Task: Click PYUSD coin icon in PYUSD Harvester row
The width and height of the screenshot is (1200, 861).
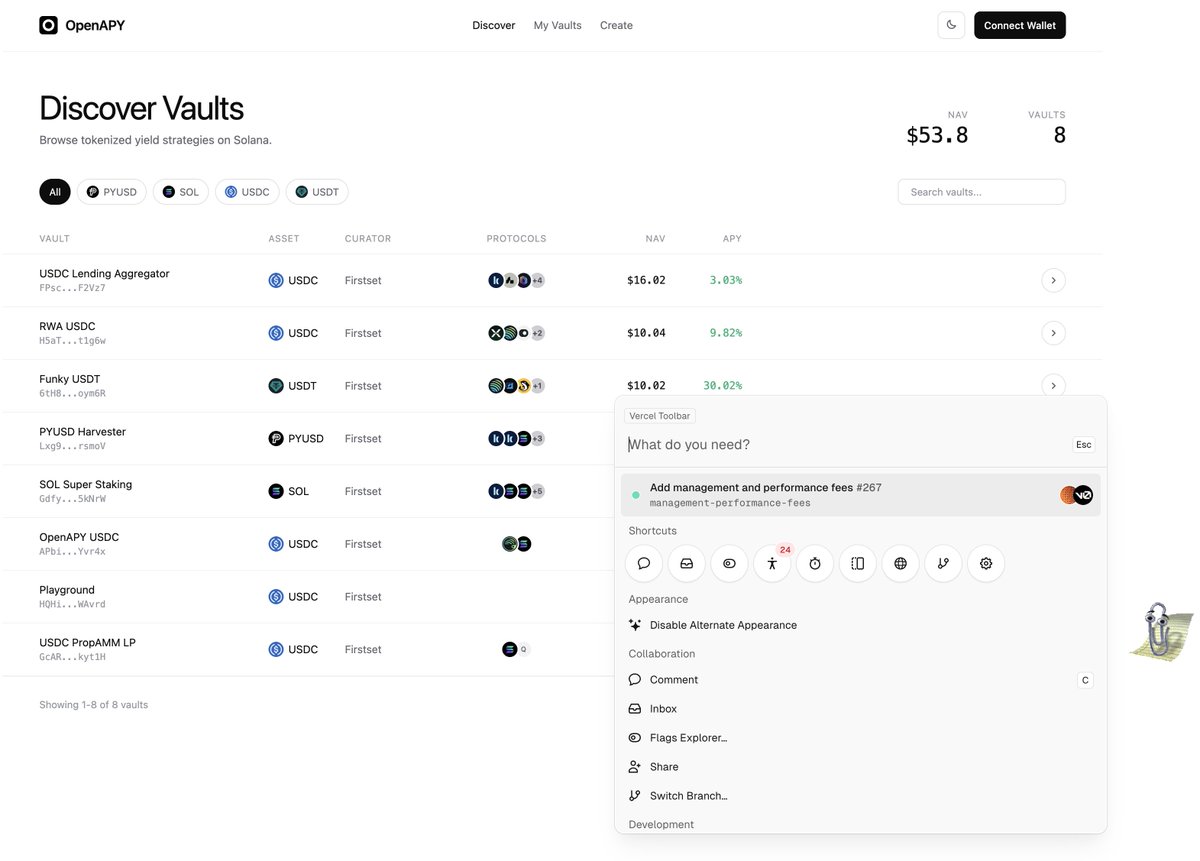Action: [276, 439]
